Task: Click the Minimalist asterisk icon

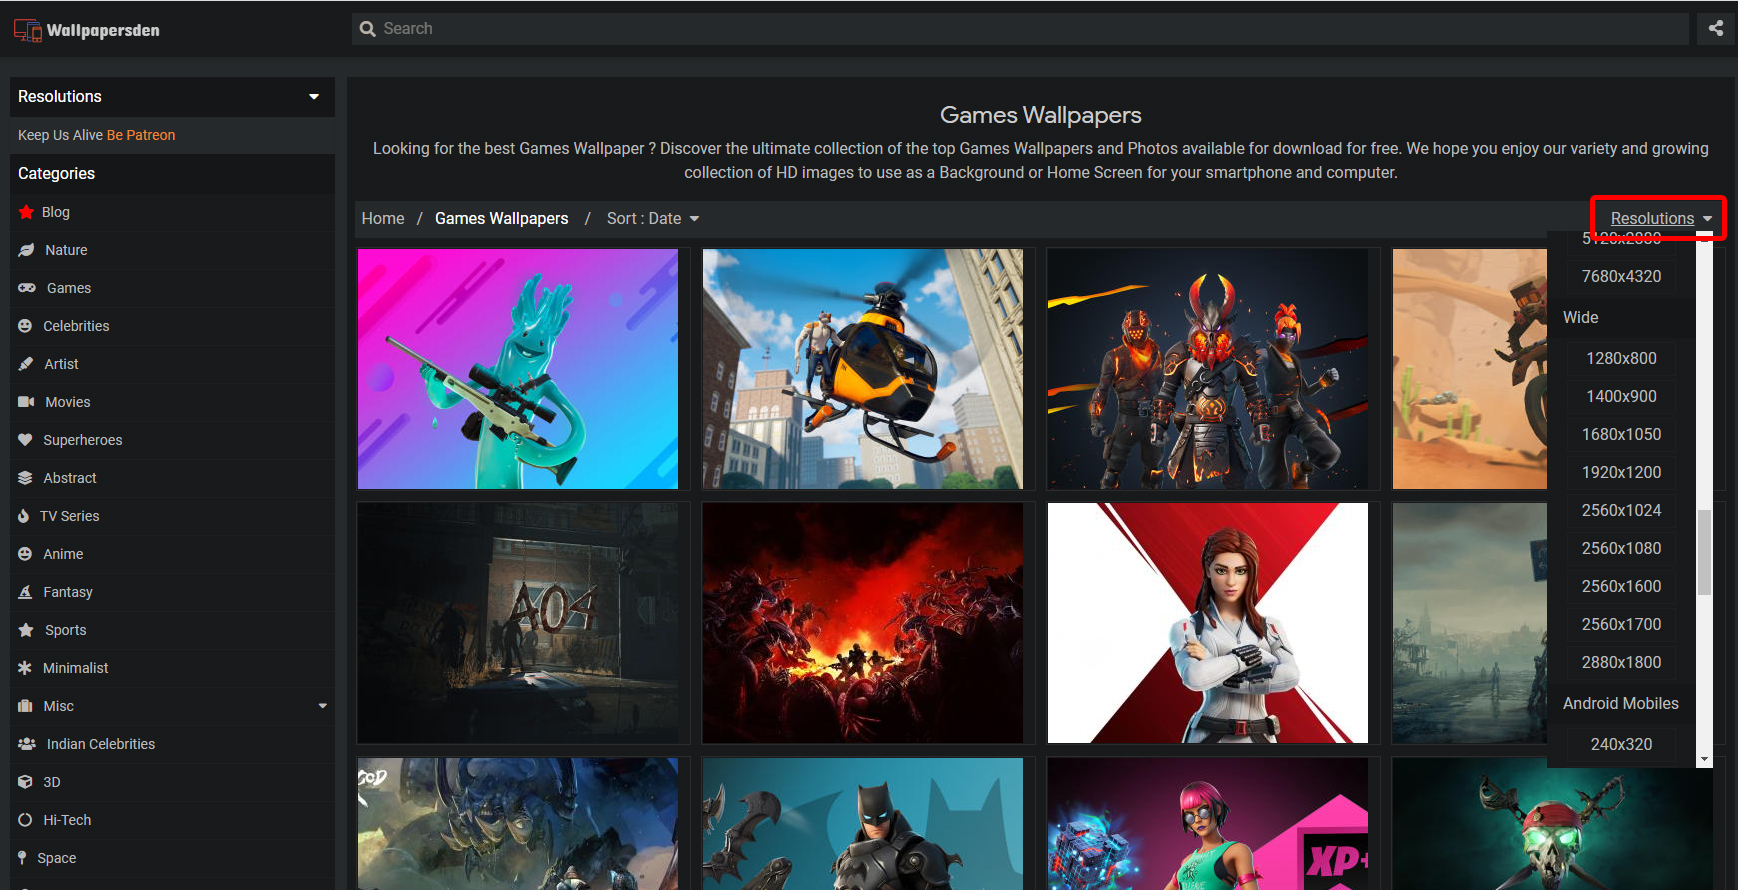Action: click(x=25, y=668)
